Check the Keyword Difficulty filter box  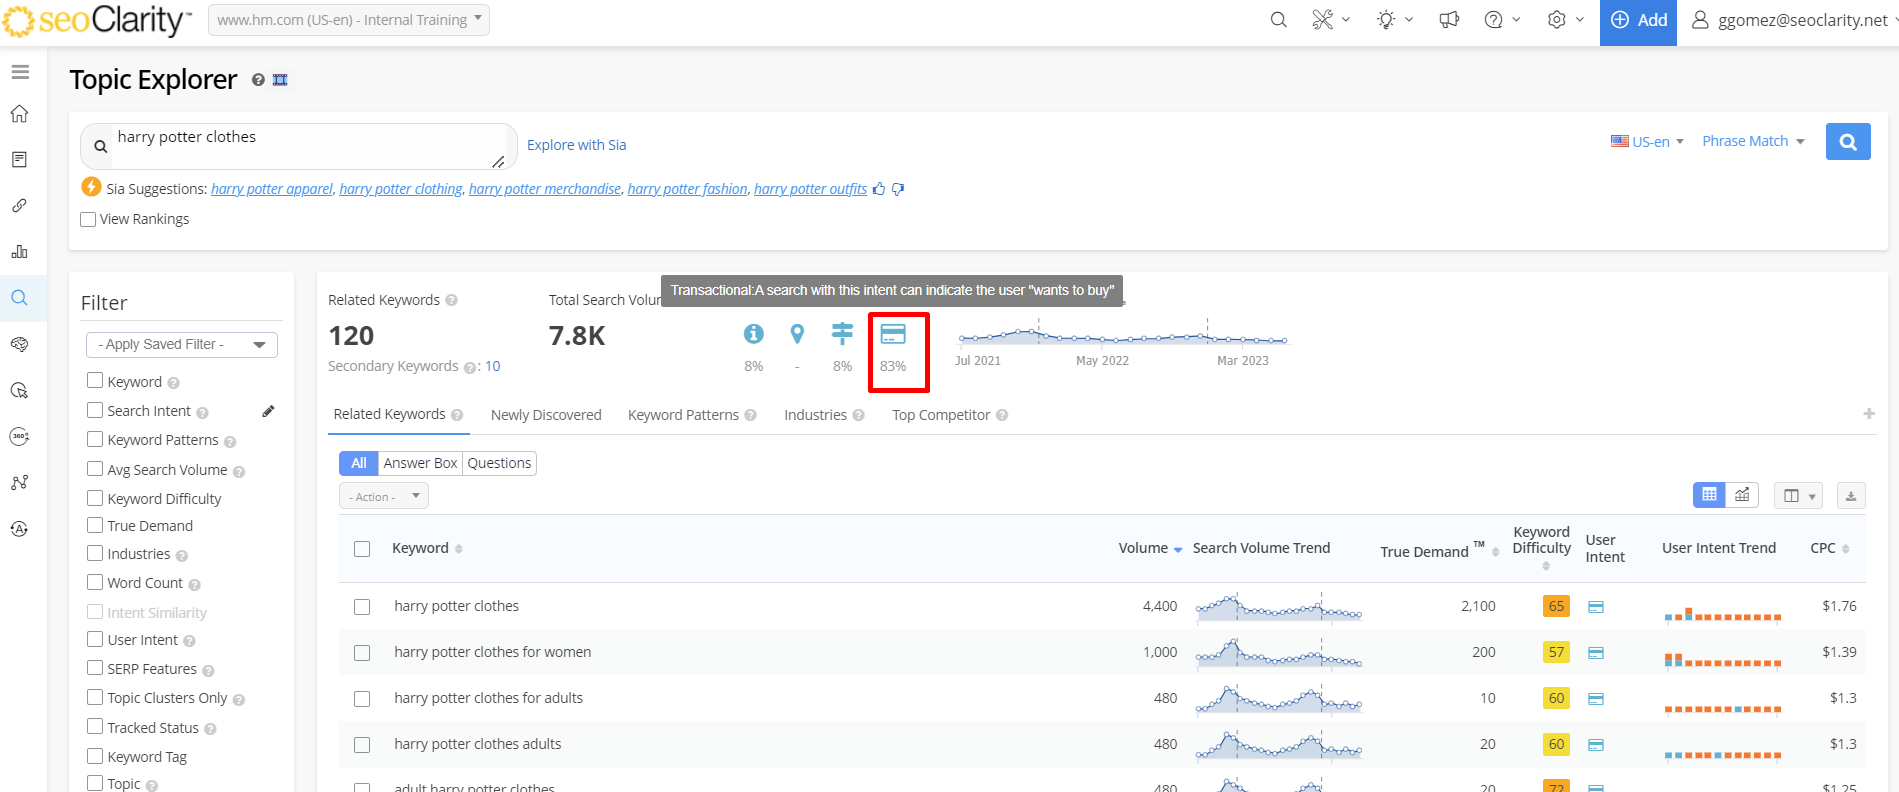95,497
